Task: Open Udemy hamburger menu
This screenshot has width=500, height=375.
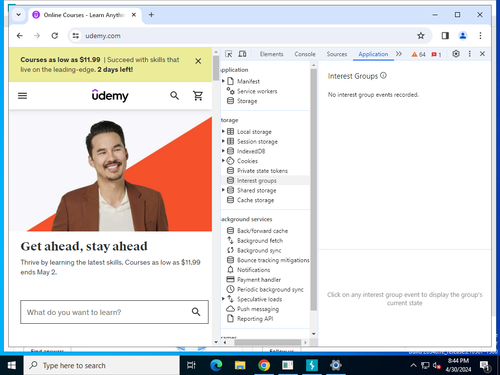Action: (x=22, y=96)
